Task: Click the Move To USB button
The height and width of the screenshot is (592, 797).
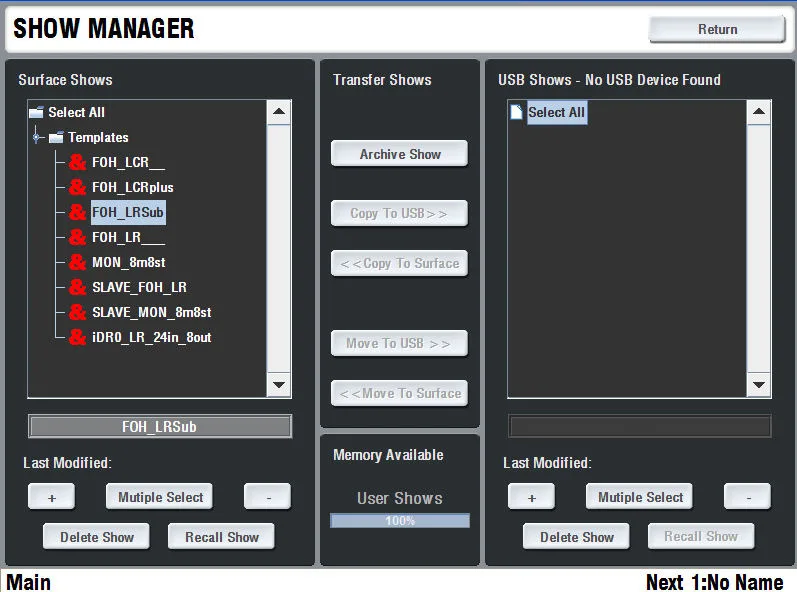Action: coord(400,344)
